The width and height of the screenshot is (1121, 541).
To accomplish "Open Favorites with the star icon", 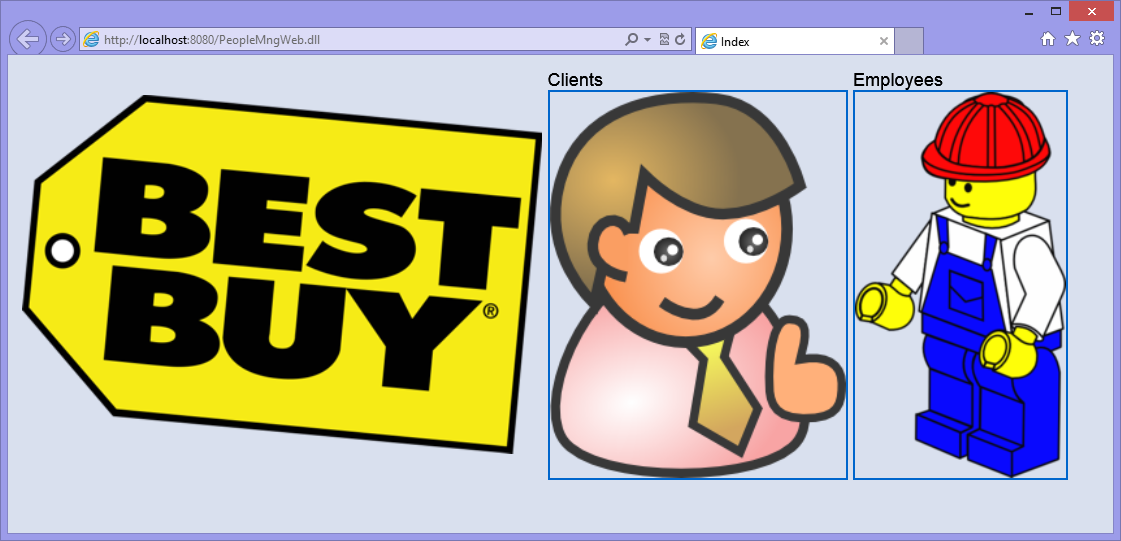I will point(1072,39).
